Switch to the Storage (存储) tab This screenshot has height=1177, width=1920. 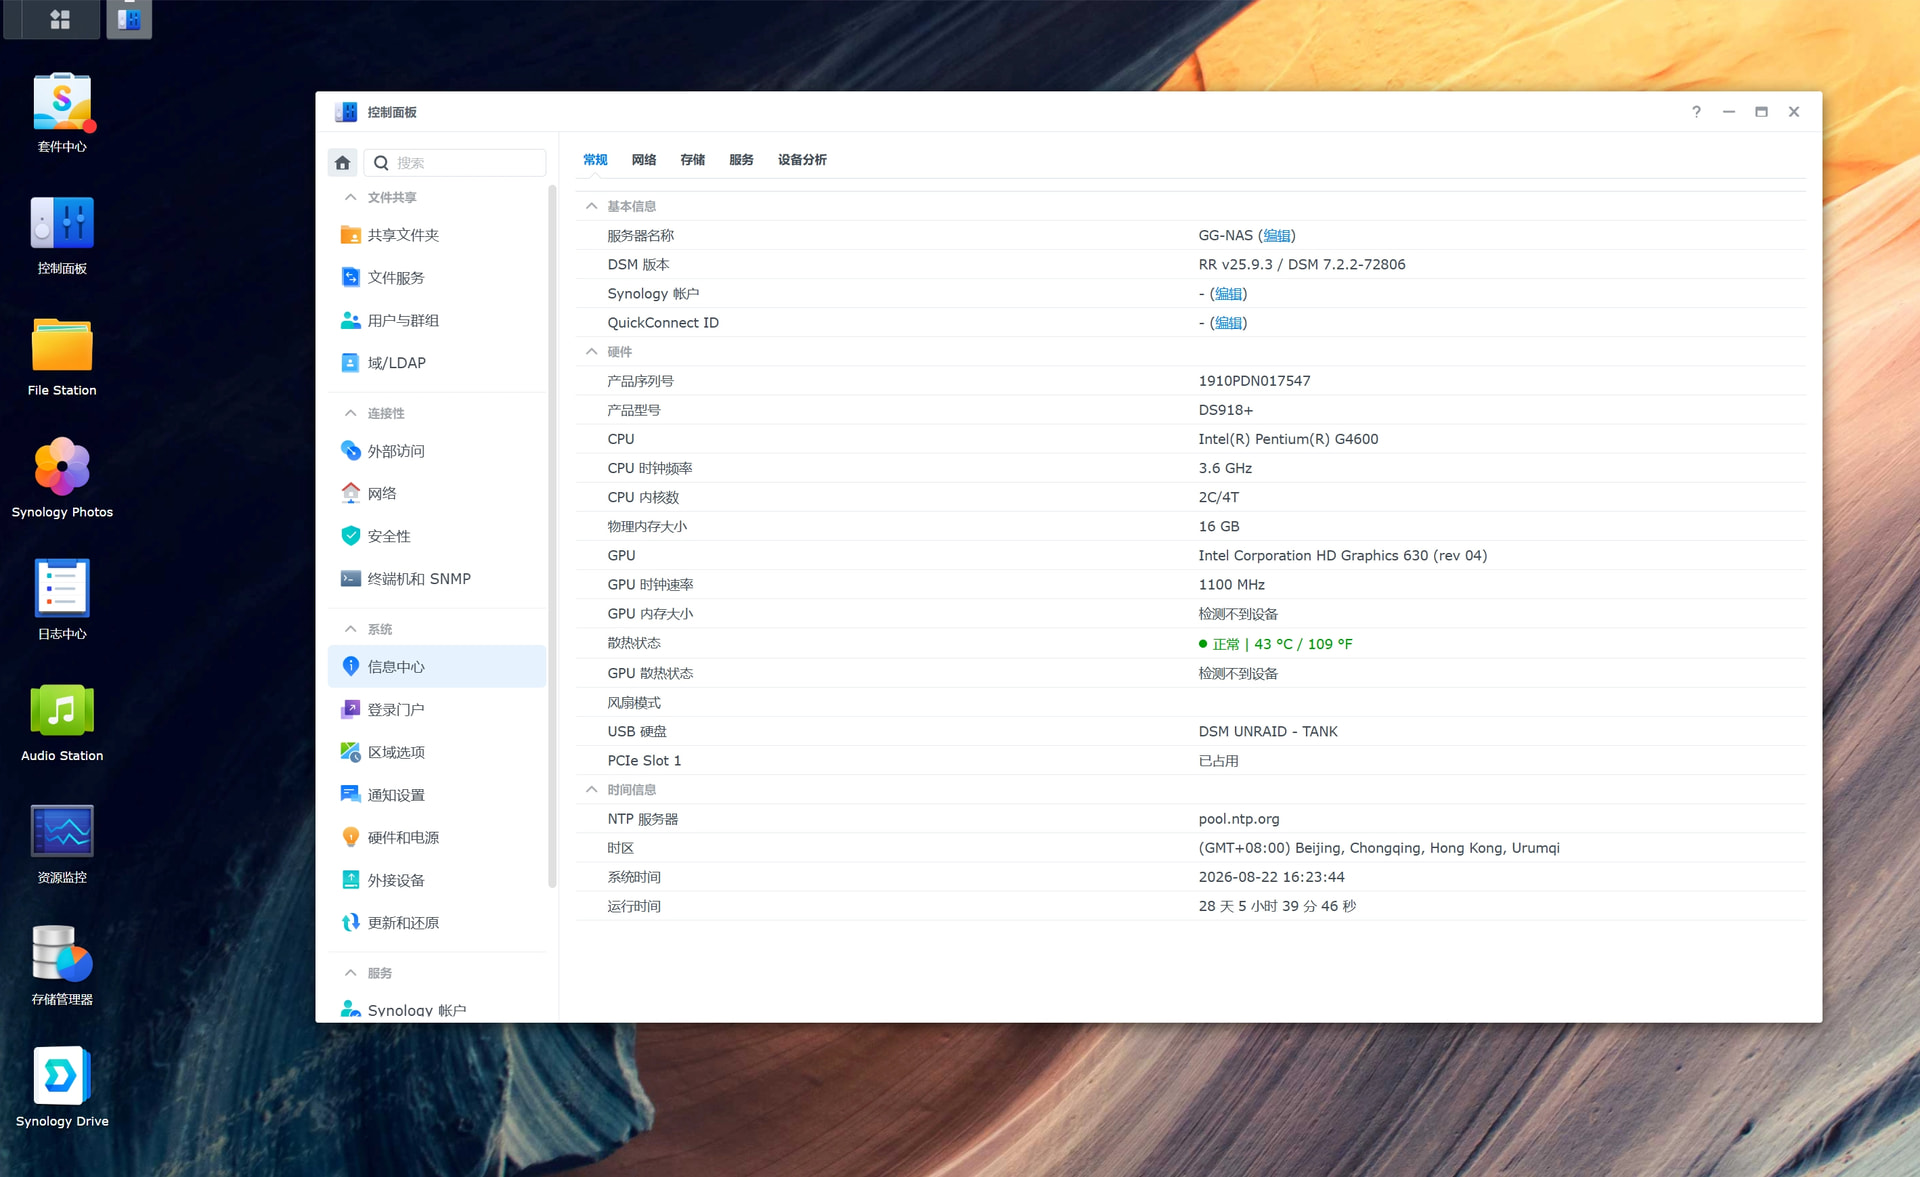point(693,160)
